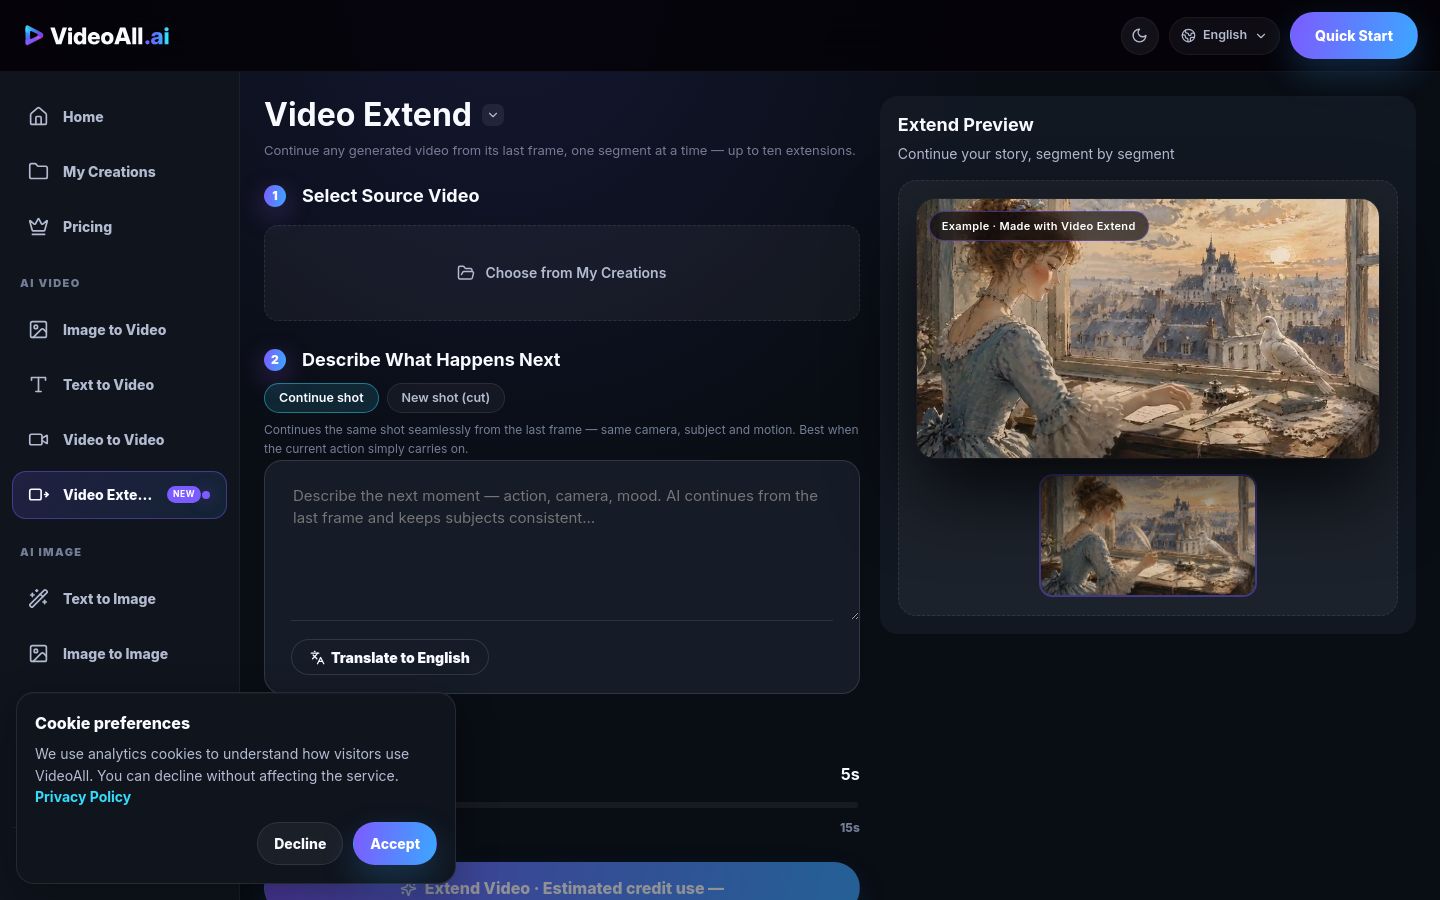Open the English language dropdown
The width and height of the screenshot is (1440, 900).
coord(1224,36)
